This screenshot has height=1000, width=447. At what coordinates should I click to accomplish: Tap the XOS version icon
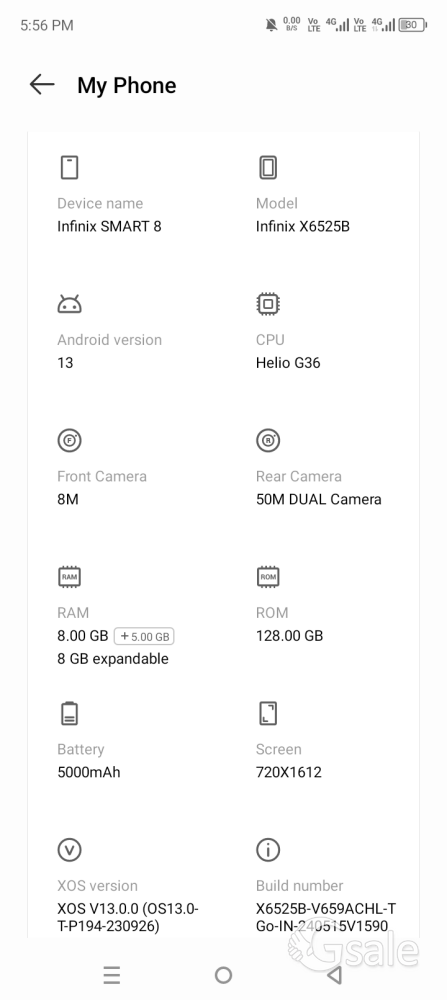pyautogui.click(x=70, y=849)
